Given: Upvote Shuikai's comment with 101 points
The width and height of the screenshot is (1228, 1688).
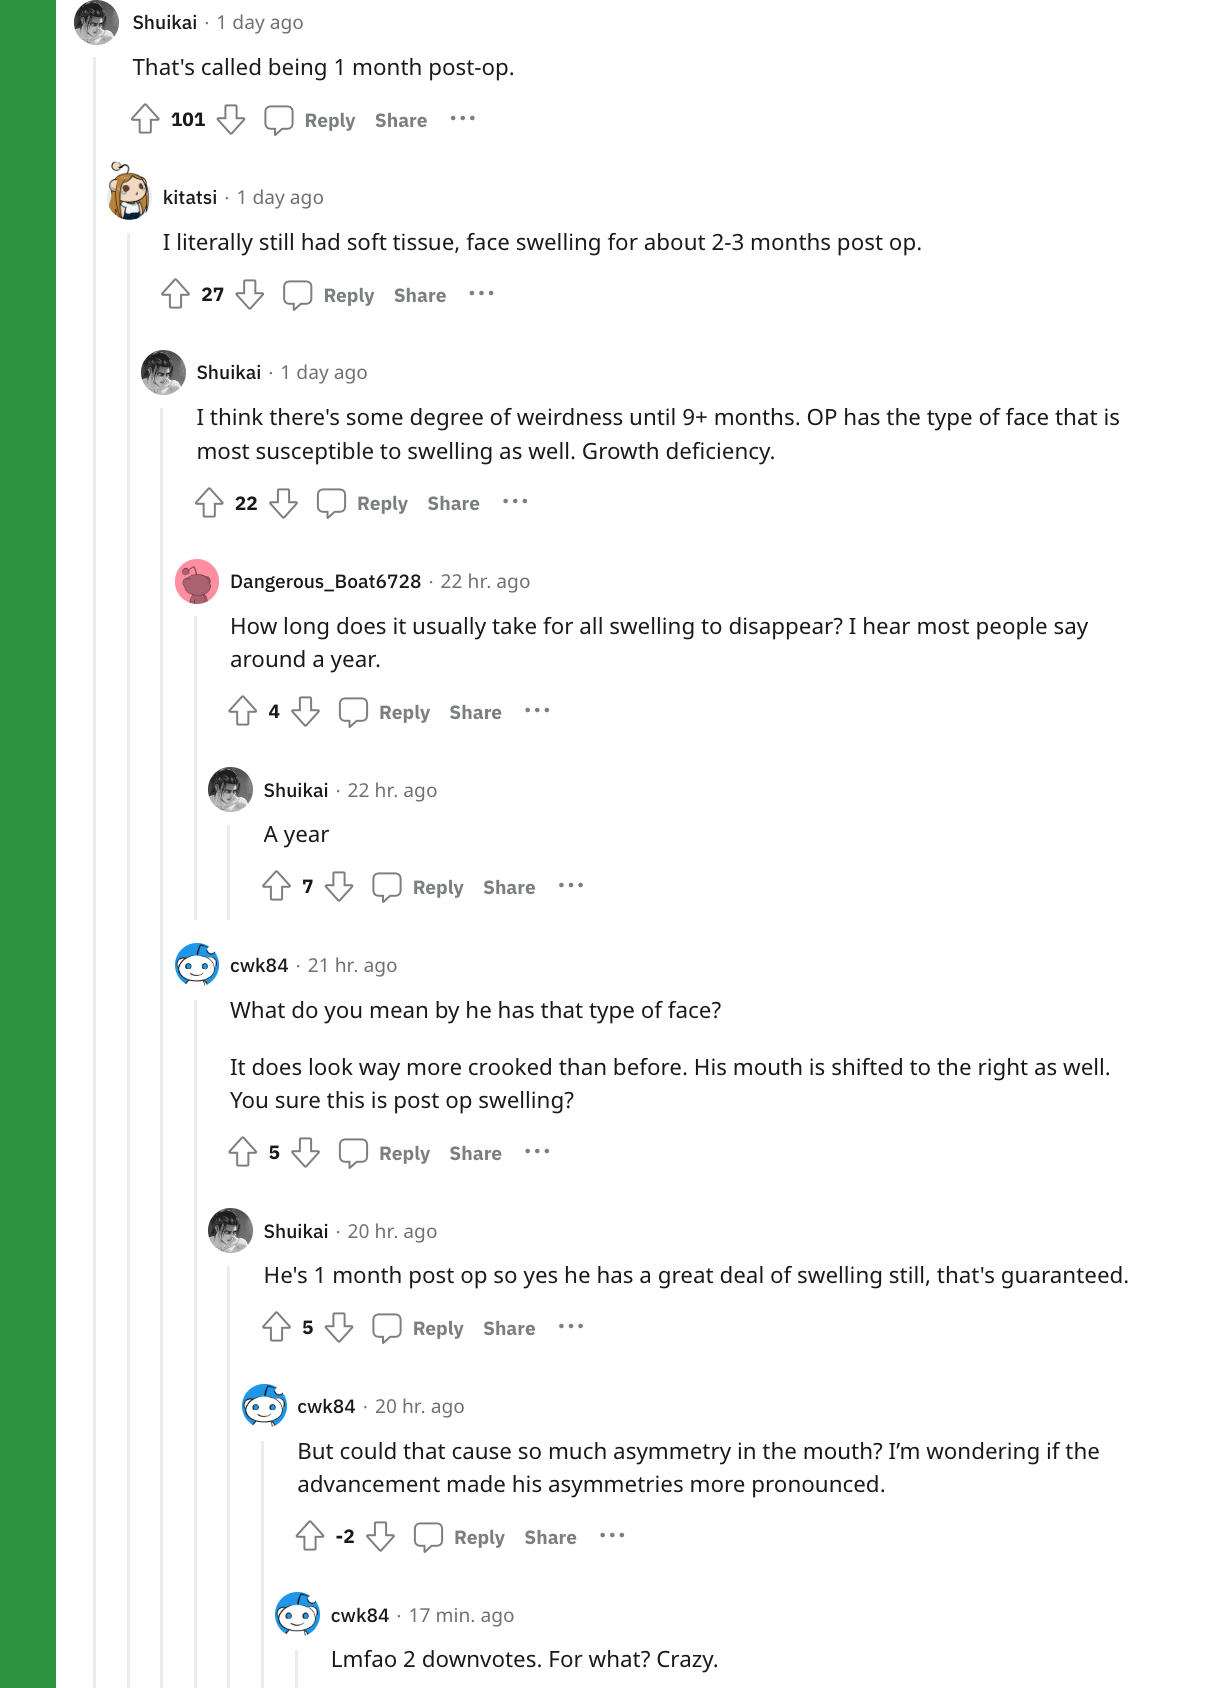Looking at the screenshot, I should (145, 119).
